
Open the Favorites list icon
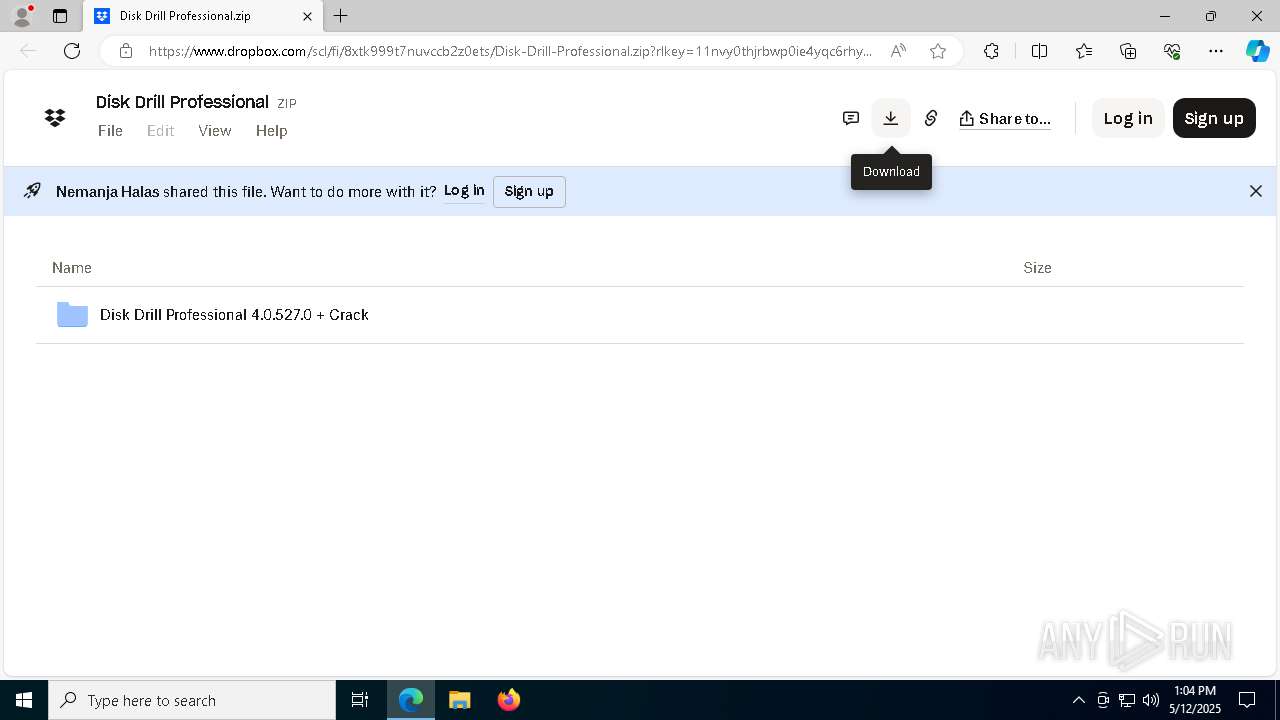pos(1084,51)
